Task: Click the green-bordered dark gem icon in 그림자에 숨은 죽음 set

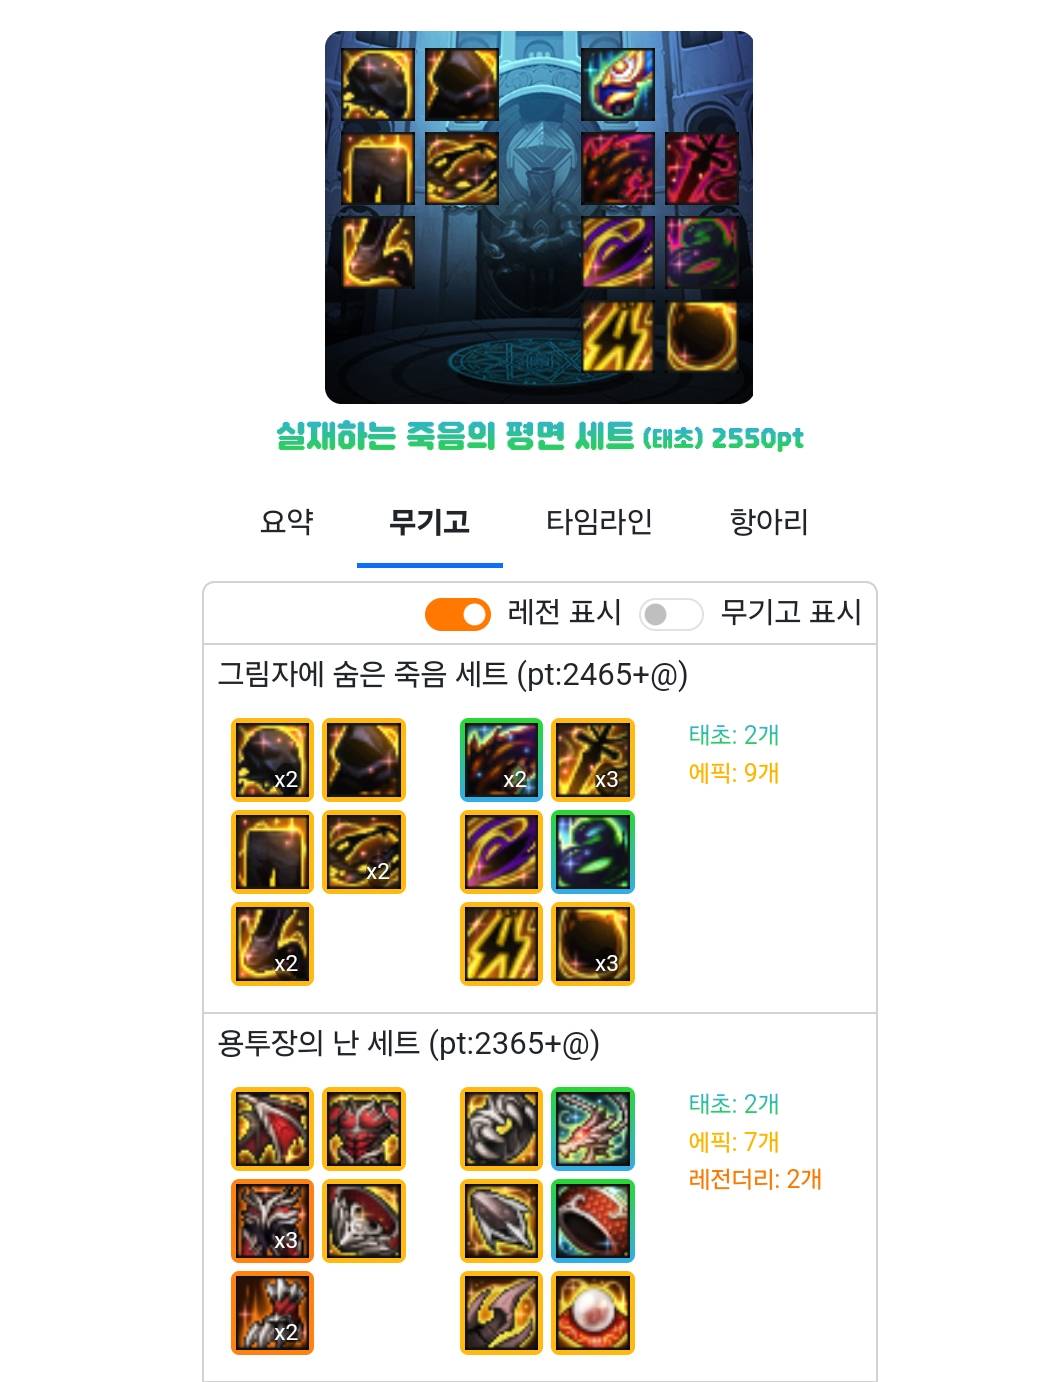Action: click(593, 851)
